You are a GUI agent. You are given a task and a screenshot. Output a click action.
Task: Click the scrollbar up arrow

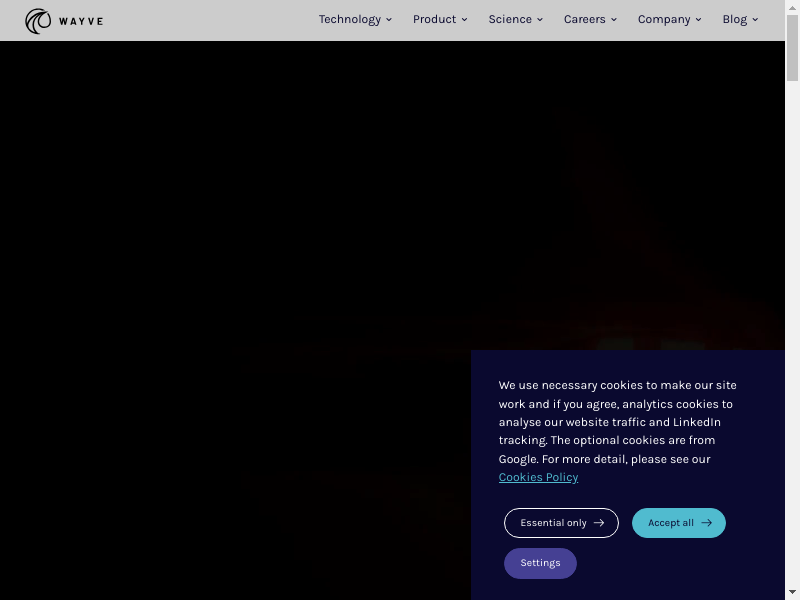(792, 7)
